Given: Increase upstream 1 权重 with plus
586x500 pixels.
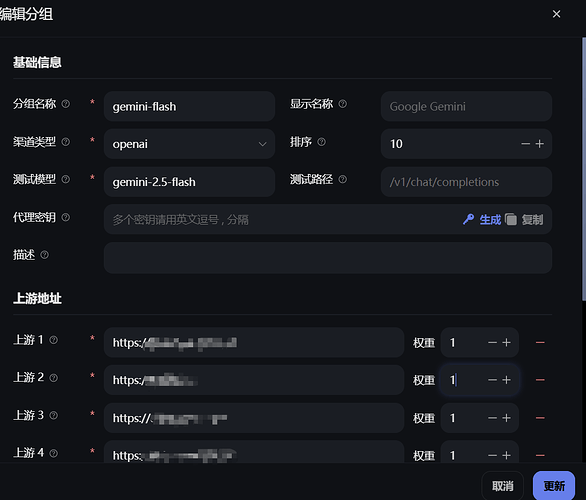Looking at the screenshot, I should click(x=506, y=343).
